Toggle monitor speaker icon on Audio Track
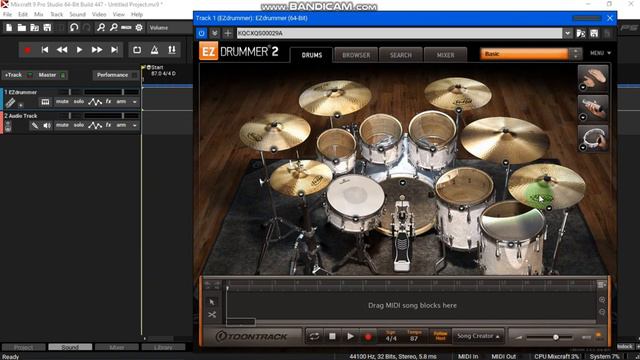 [x=47, y=126]
